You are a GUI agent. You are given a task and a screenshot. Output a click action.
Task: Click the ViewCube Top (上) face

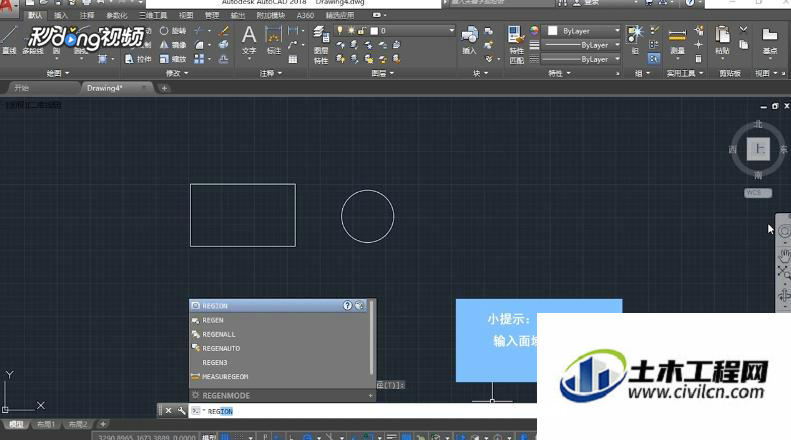click(758, 149)
